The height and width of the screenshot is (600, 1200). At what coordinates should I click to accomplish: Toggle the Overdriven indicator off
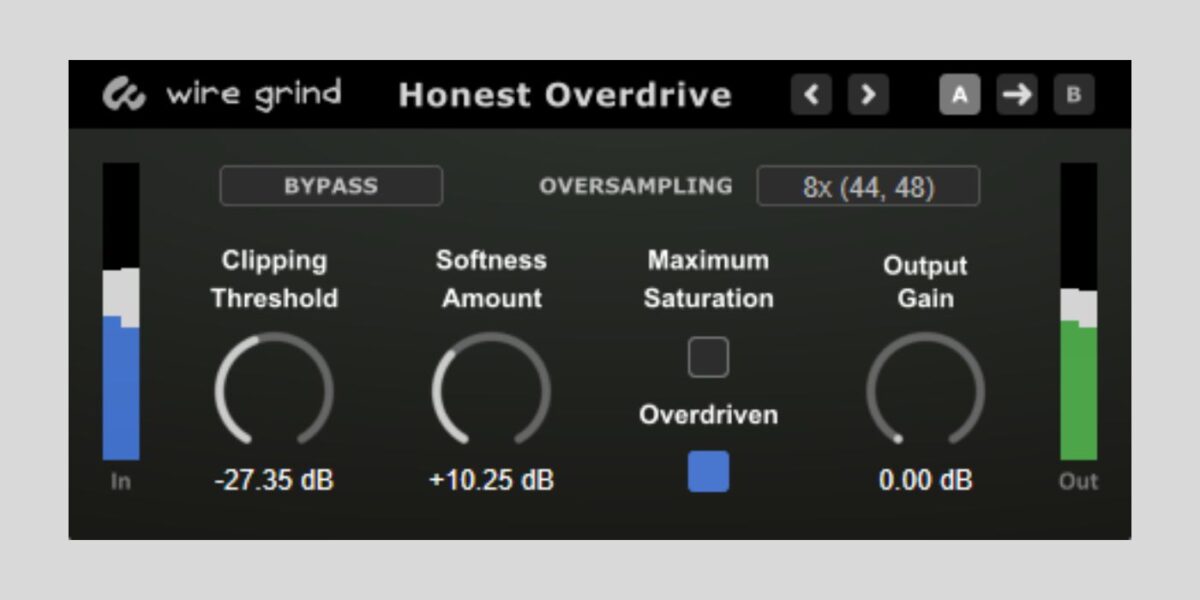coord(708,472)
